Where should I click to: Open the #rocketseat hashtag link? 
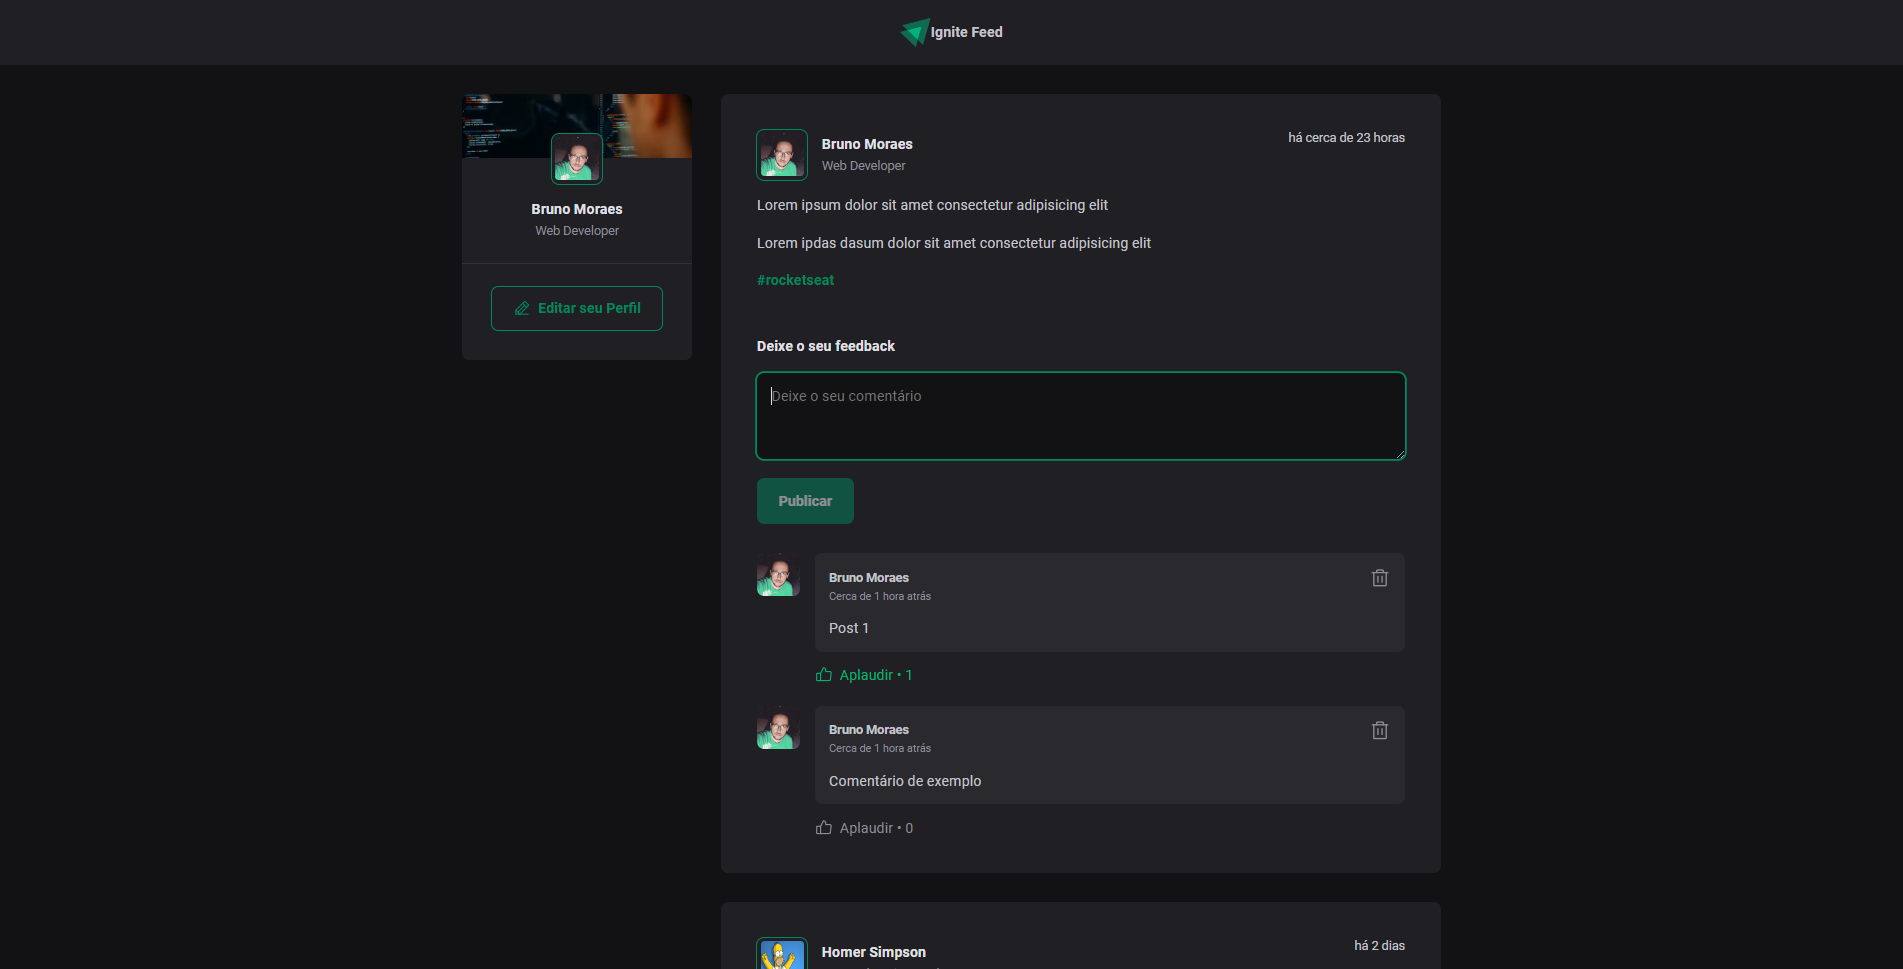tap(795, 280)
